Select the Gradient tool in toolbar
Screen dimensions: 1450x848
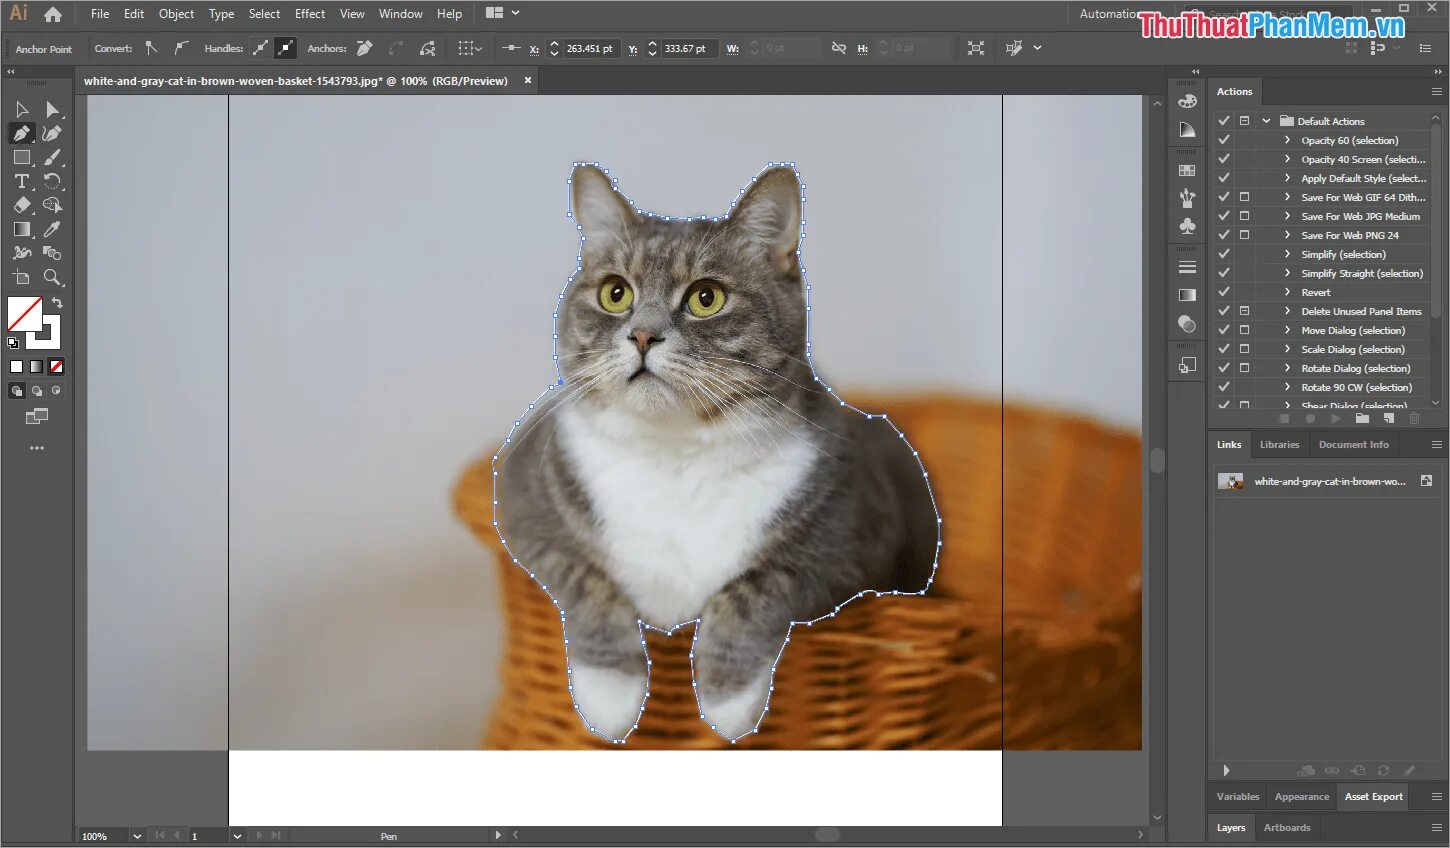point(22,229)
